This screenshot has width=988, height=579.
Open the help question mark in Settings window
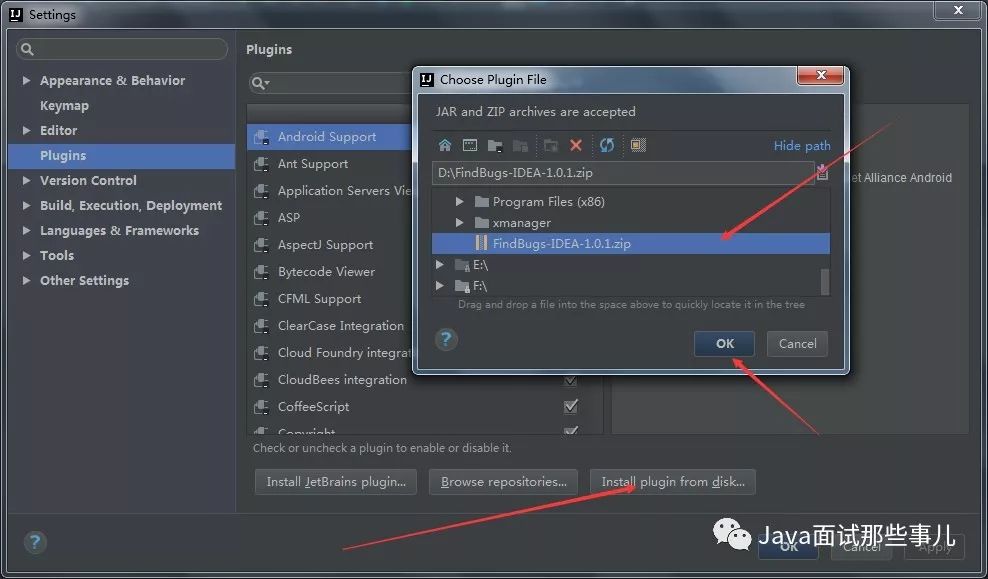point(35,541)
